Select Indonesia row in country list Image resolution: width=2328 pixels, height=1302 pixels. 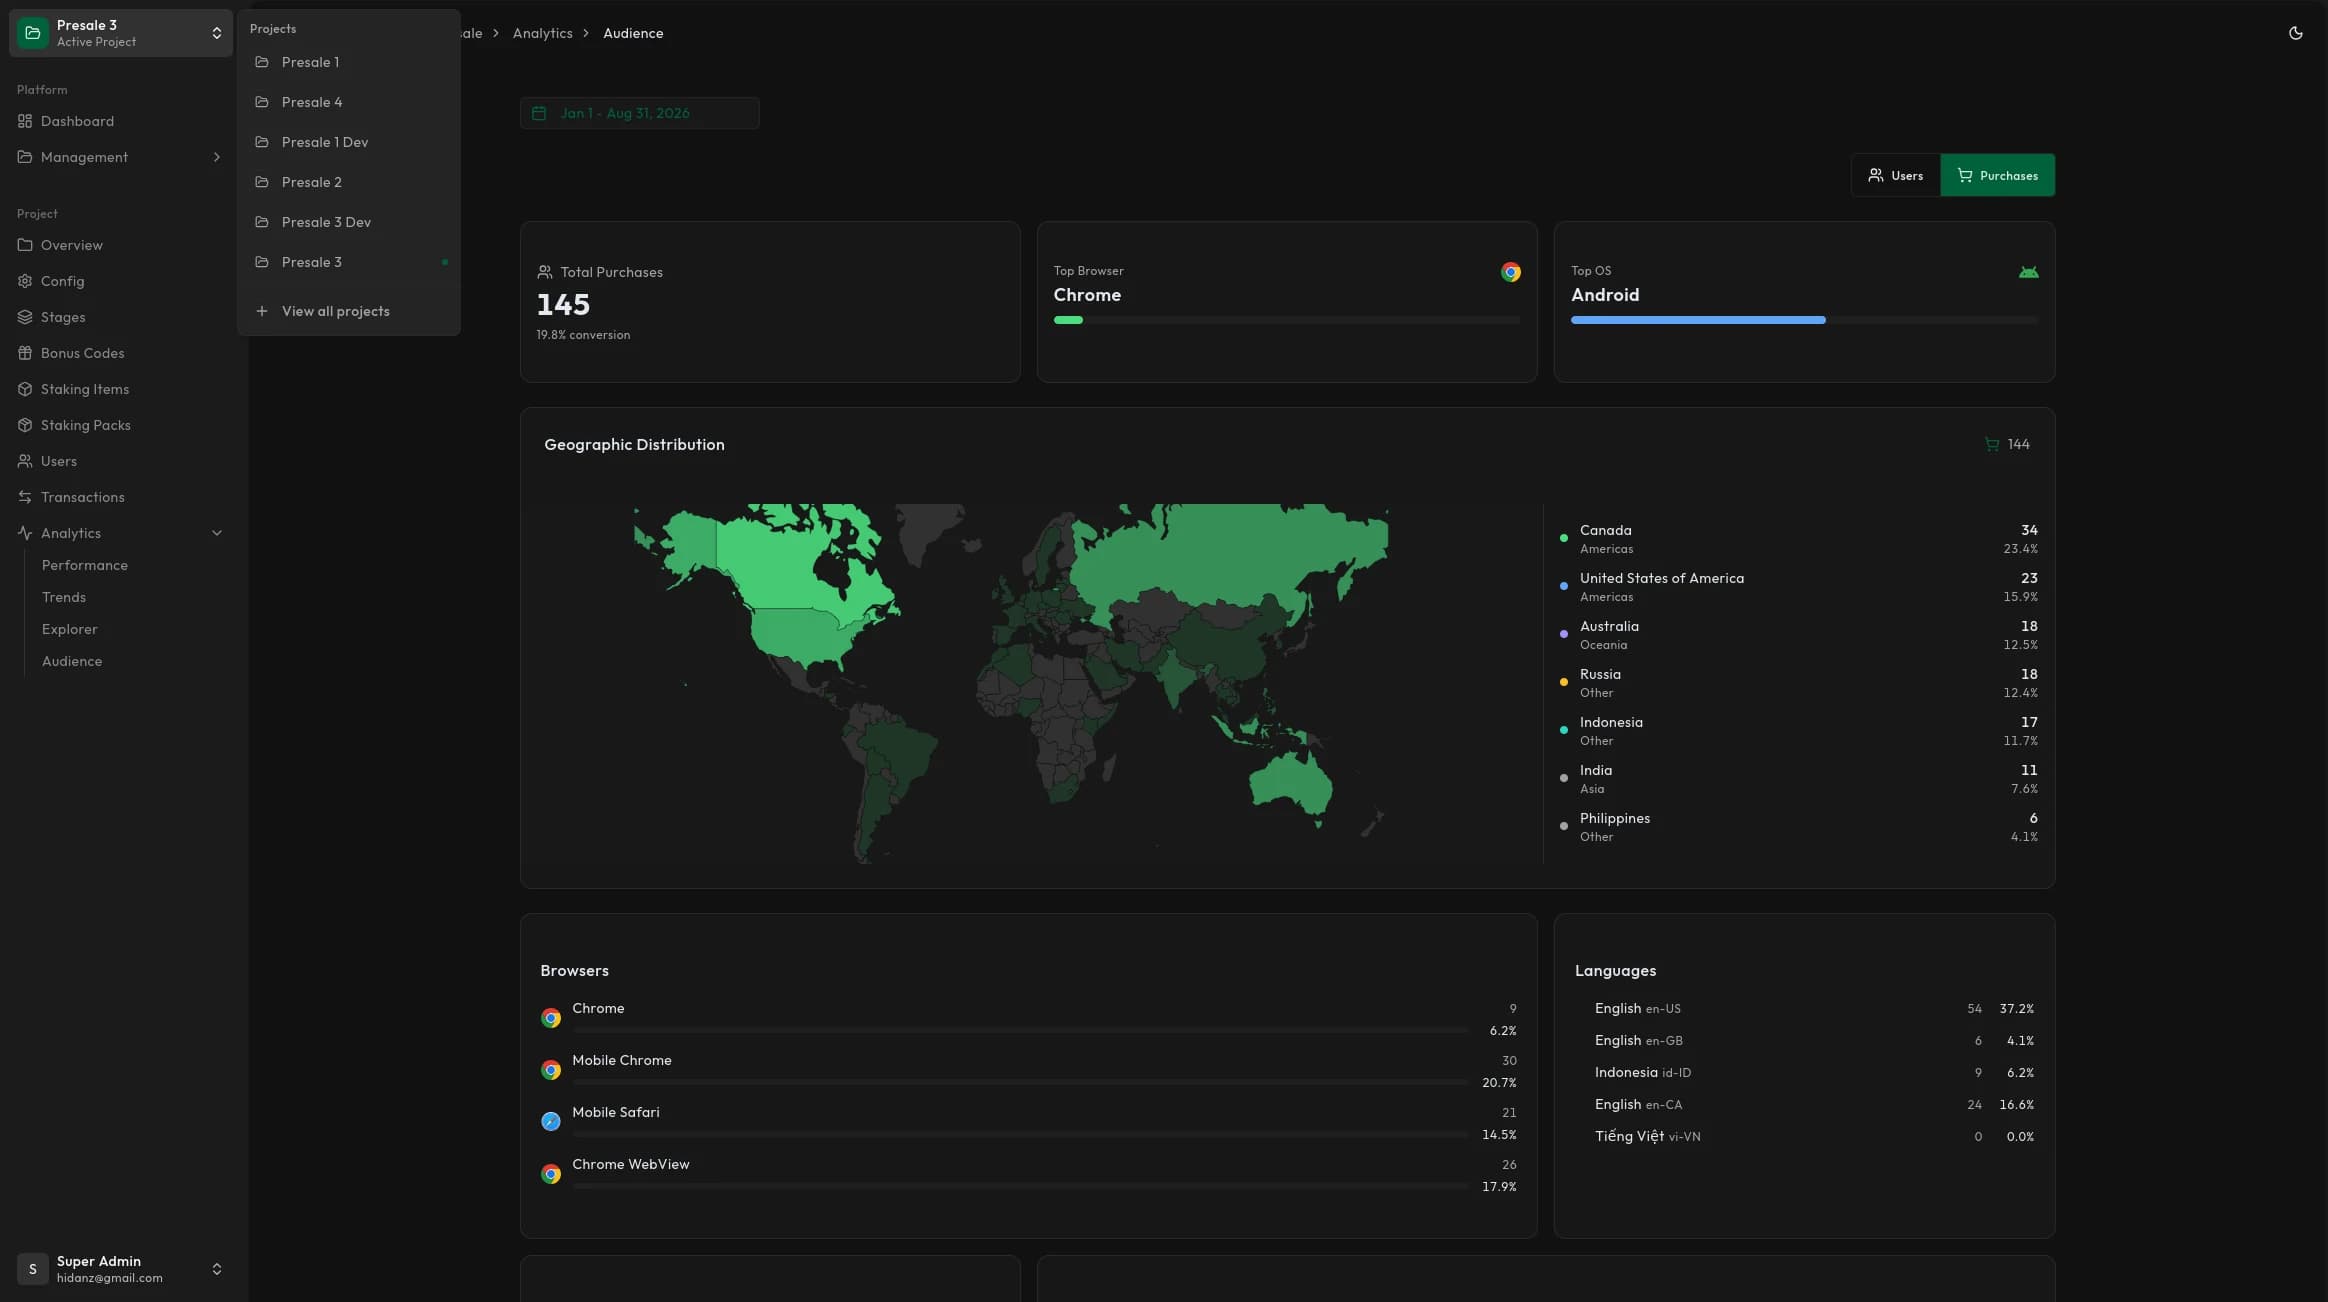[x=1798, y=731]
